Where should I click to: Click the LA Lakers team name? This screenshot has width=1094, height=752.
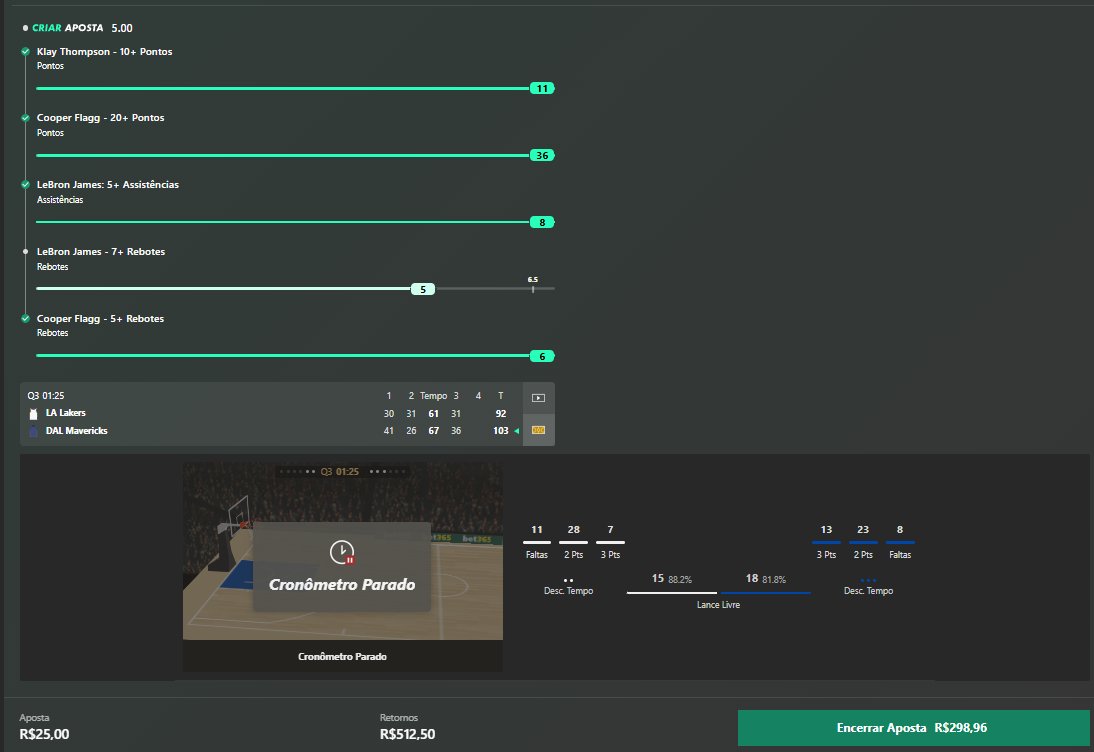(x=66, y=413)
